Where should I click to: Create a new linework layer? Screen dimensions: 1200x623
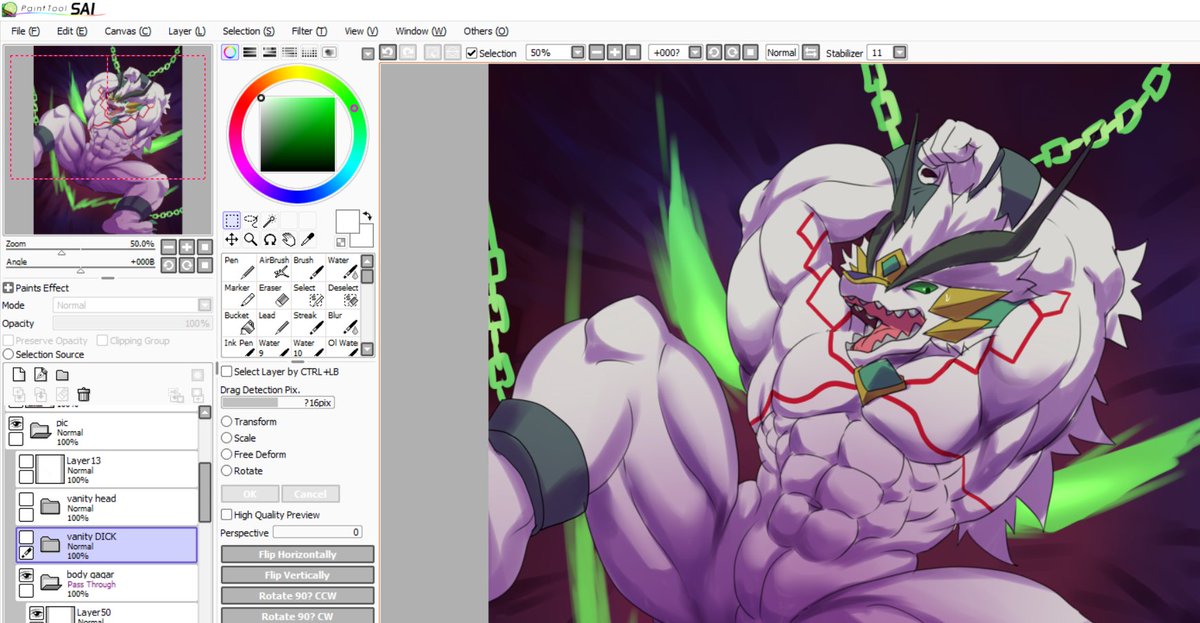click(42, 374)
